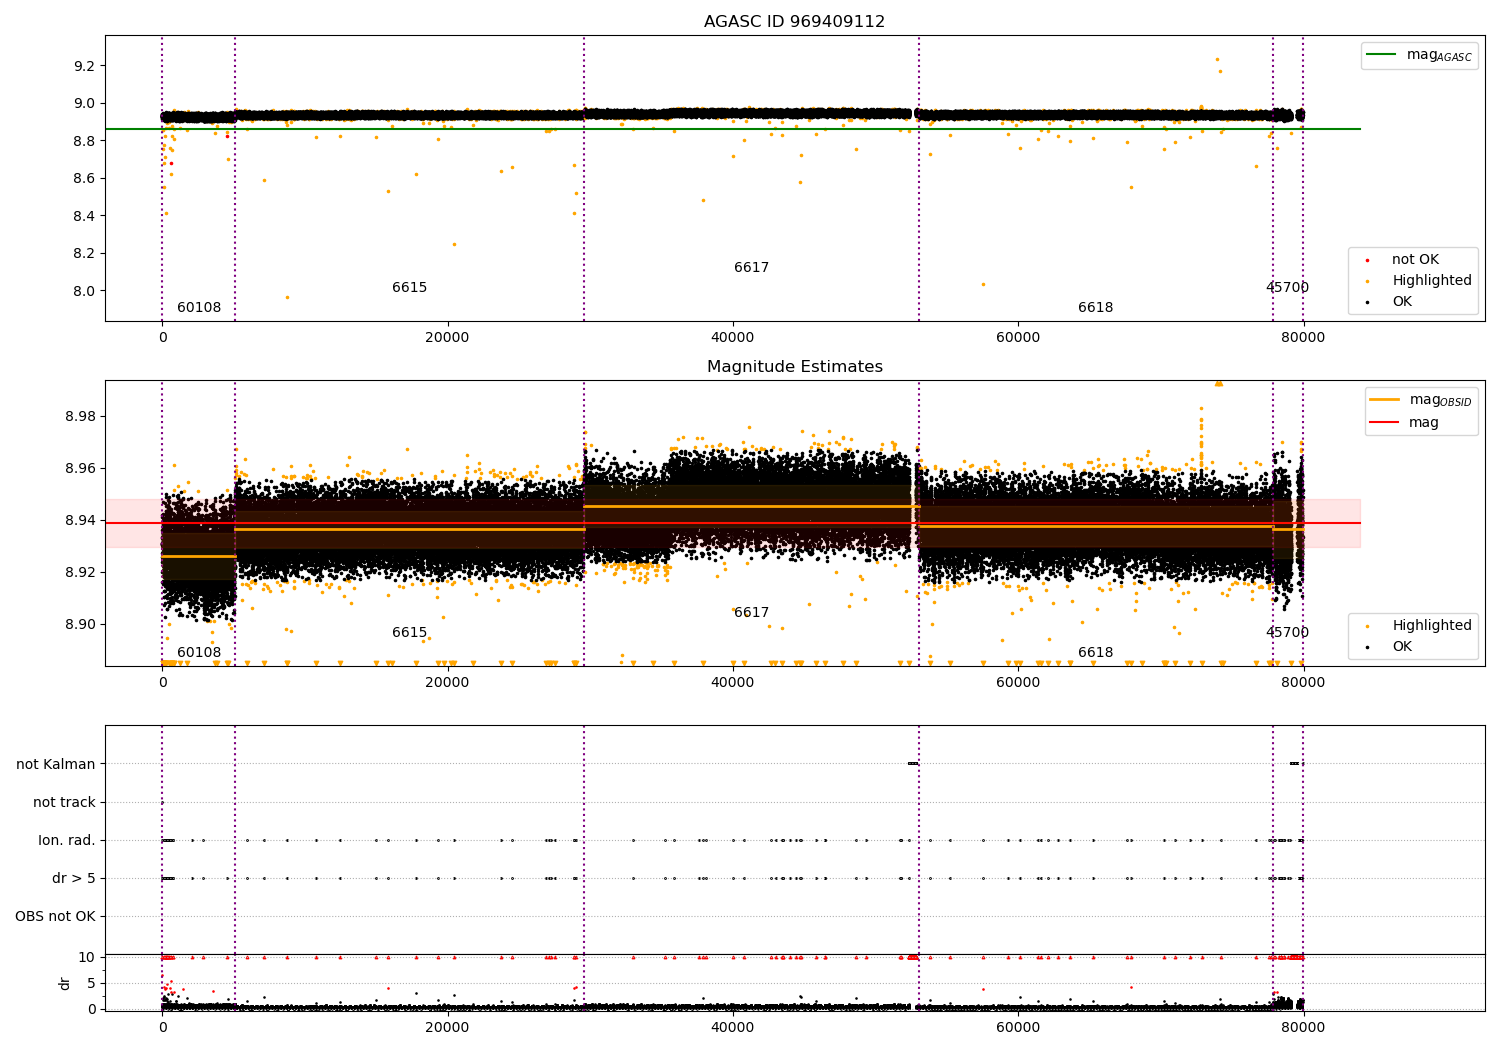Select 'OK' in the top plot's lower legend
This screenshot has width=1500, height=1050.
[1402, 302]
